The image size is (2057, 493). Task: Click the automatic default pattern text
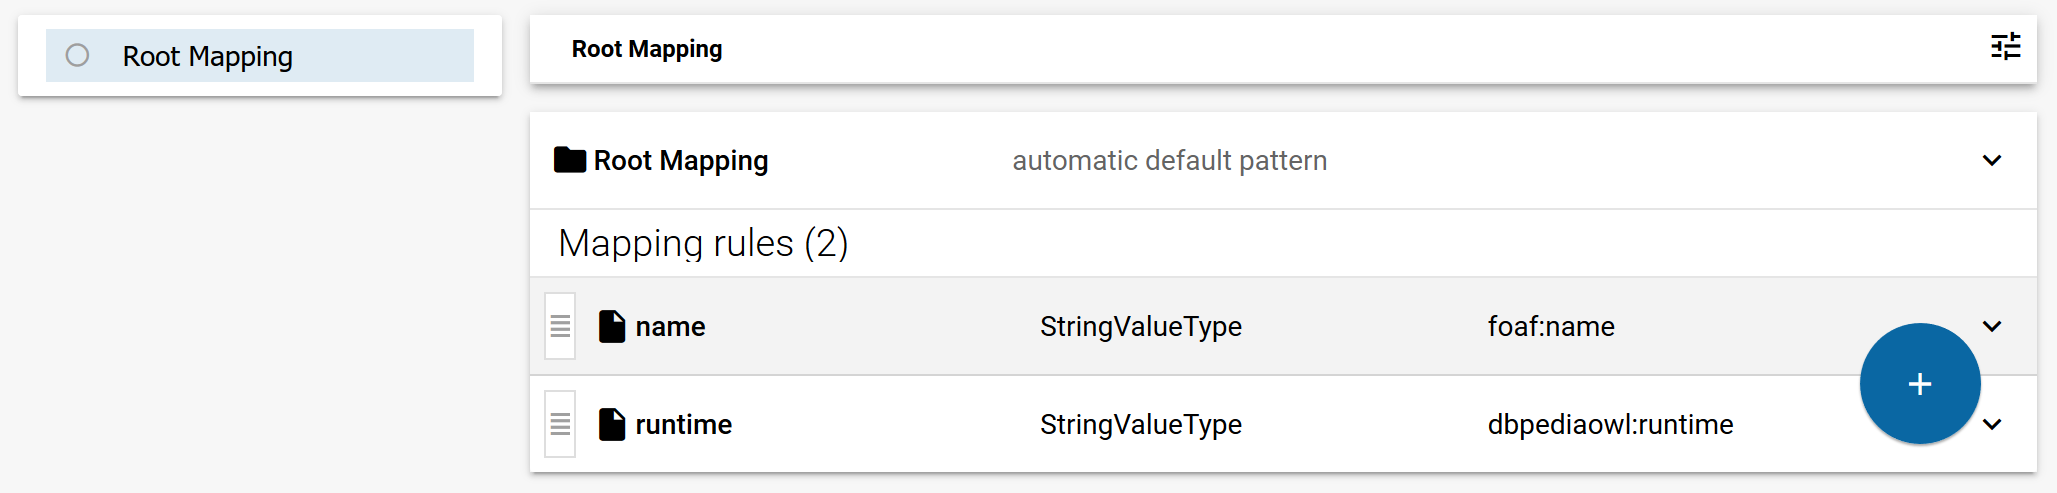1169,160
